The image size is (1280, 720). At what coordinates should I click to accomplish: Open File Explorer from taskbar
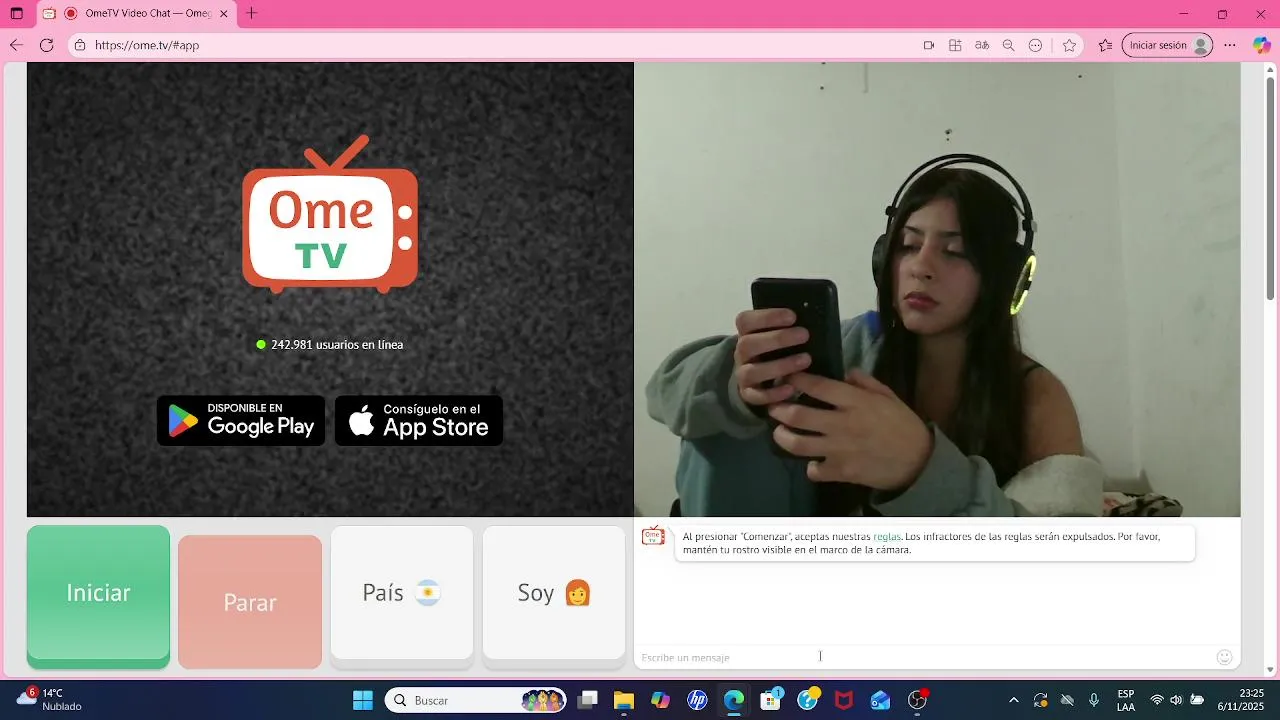(x=624, y=700)
